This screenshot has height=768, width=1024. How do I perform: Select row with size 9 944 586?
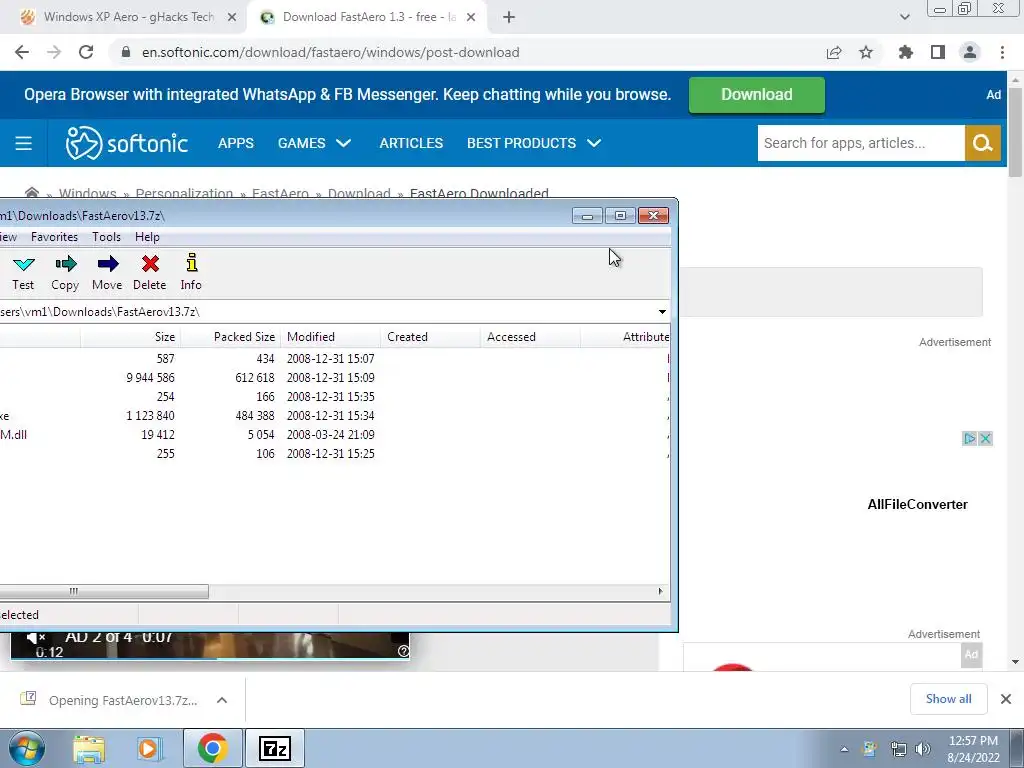point(334,377)
